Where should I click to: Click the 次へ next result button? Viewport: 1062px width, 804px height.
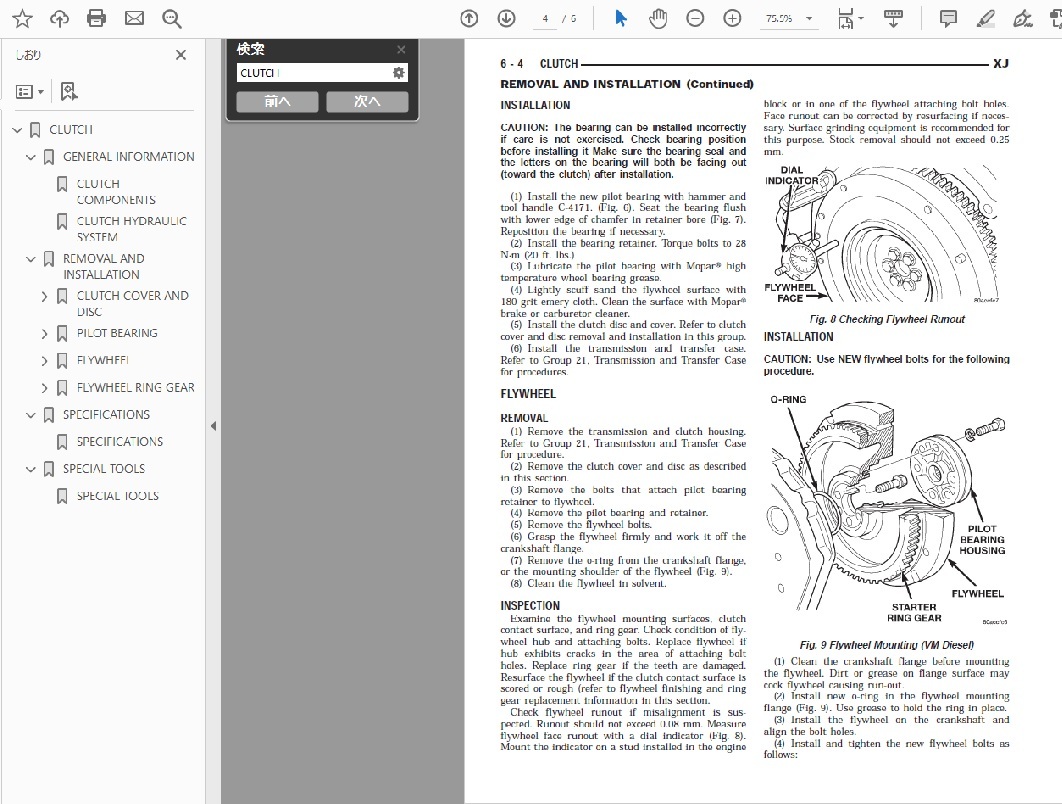[367, 101]
